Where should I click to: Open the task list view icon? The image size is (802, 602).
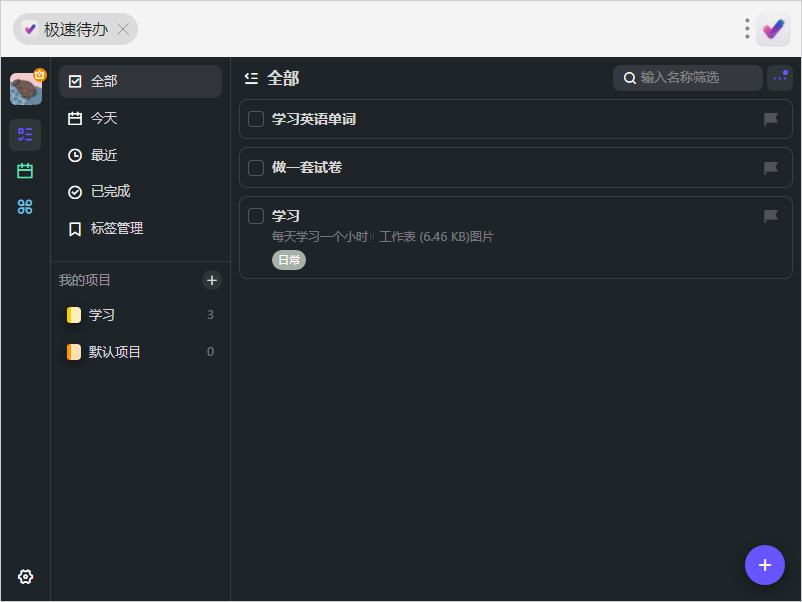click(25, 135)
